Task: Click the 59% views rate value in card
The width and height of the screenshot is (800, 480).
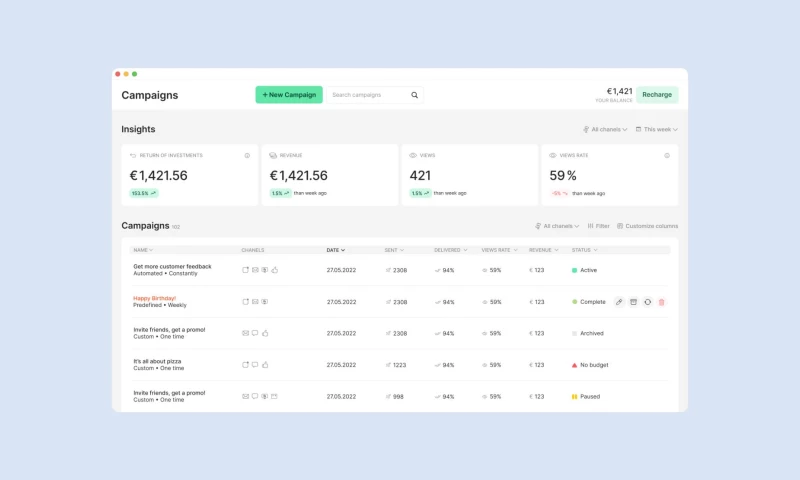Action: click(563, 175)
